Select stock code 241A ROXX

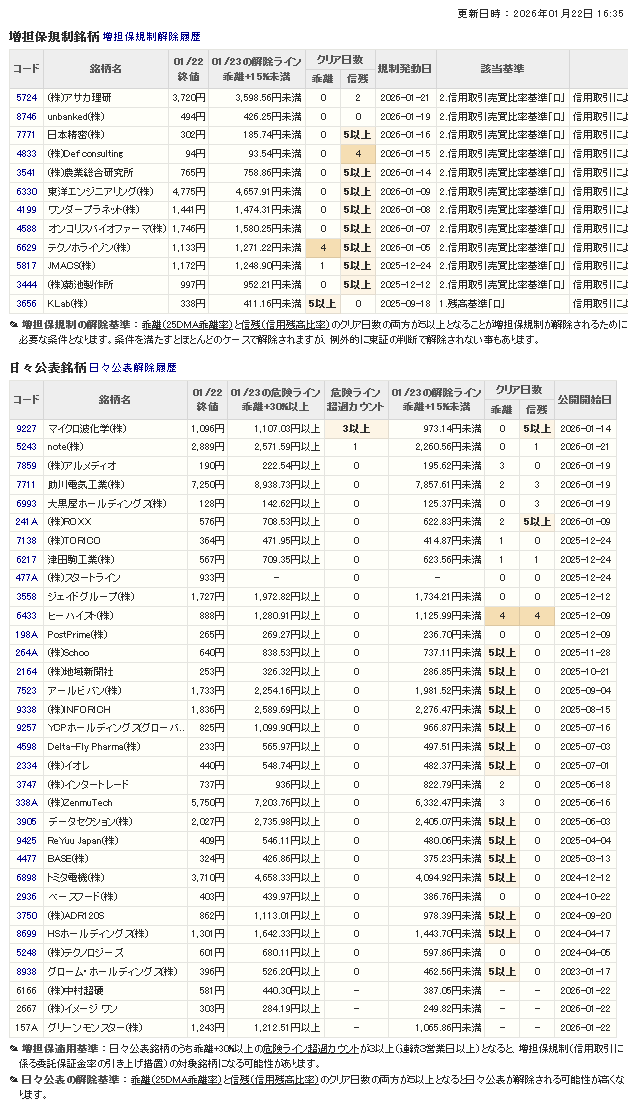pos(26,522)
